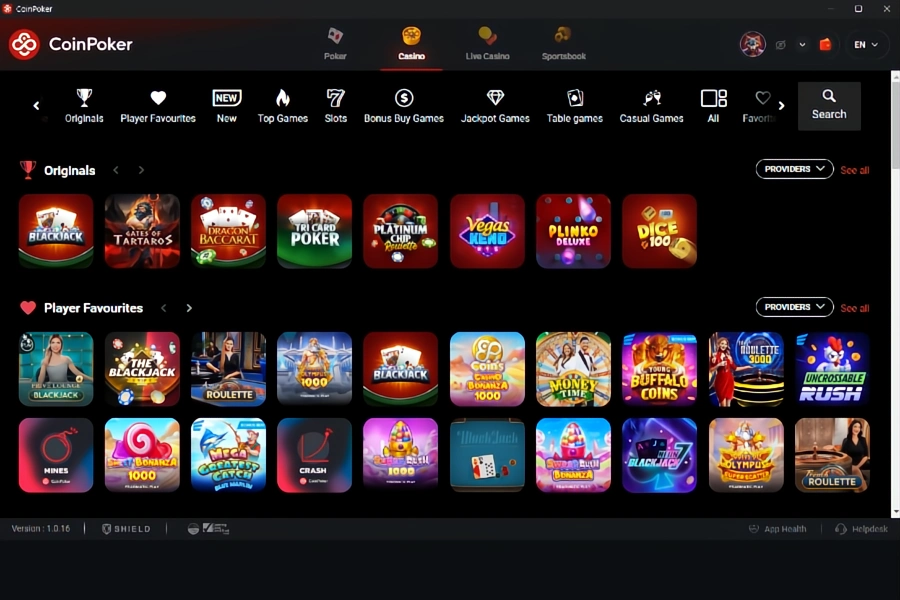Open the Casino section icon
Screen dimensions: 900x600
coord(412,36)
